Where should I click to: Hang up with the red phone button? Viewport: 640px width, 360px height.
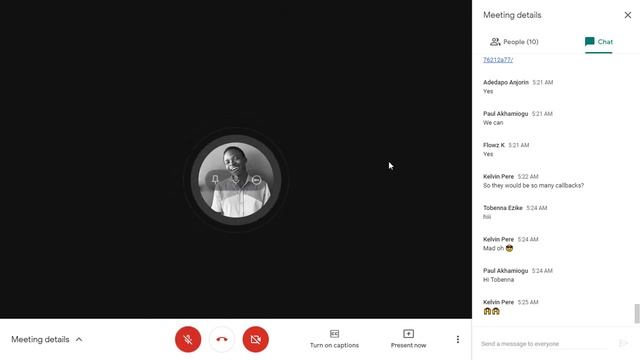click(x=222, y=339)
